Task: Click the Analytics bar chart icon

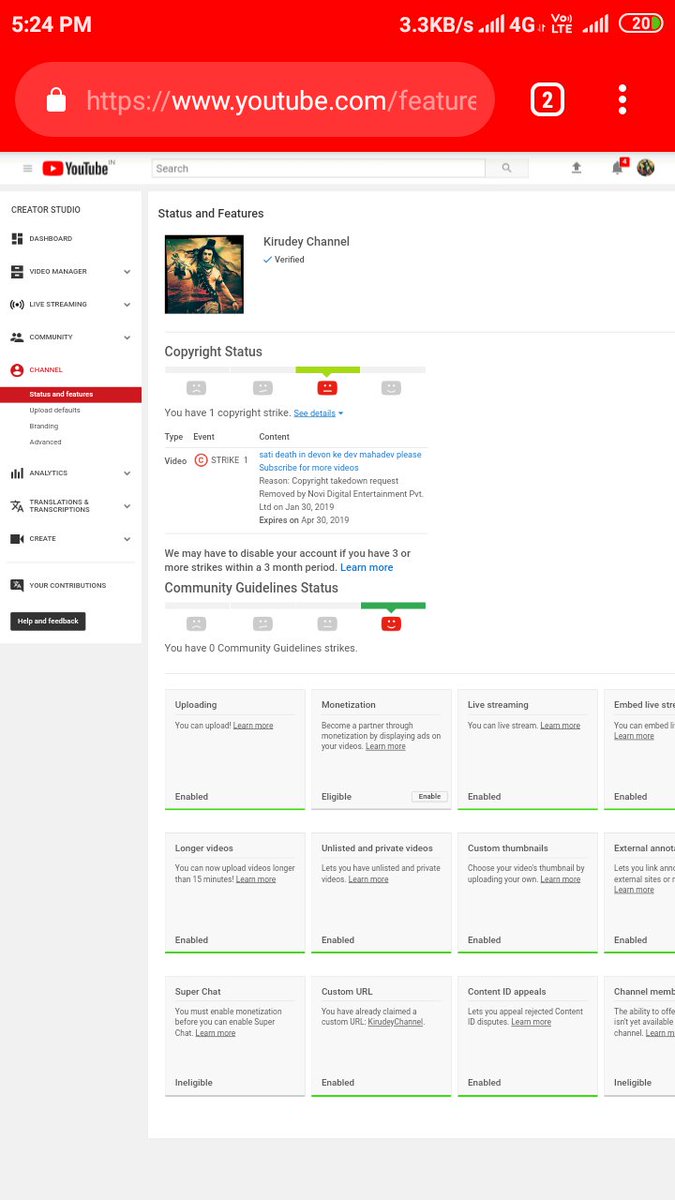Action: [17, 473]
